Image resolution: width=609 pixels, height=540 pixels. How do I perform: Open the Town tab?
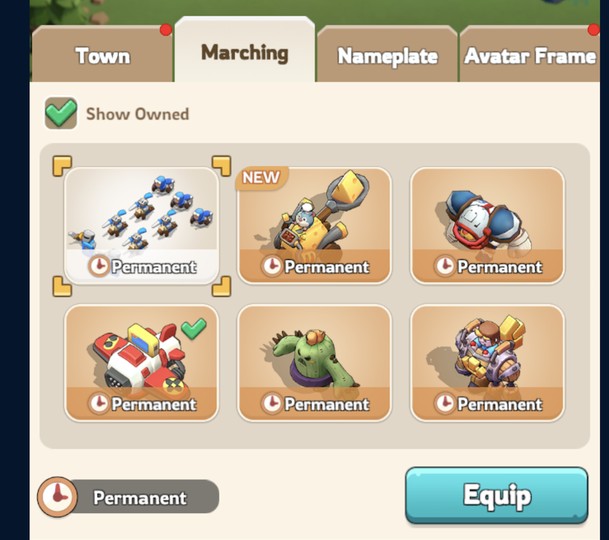click(102, 54)
